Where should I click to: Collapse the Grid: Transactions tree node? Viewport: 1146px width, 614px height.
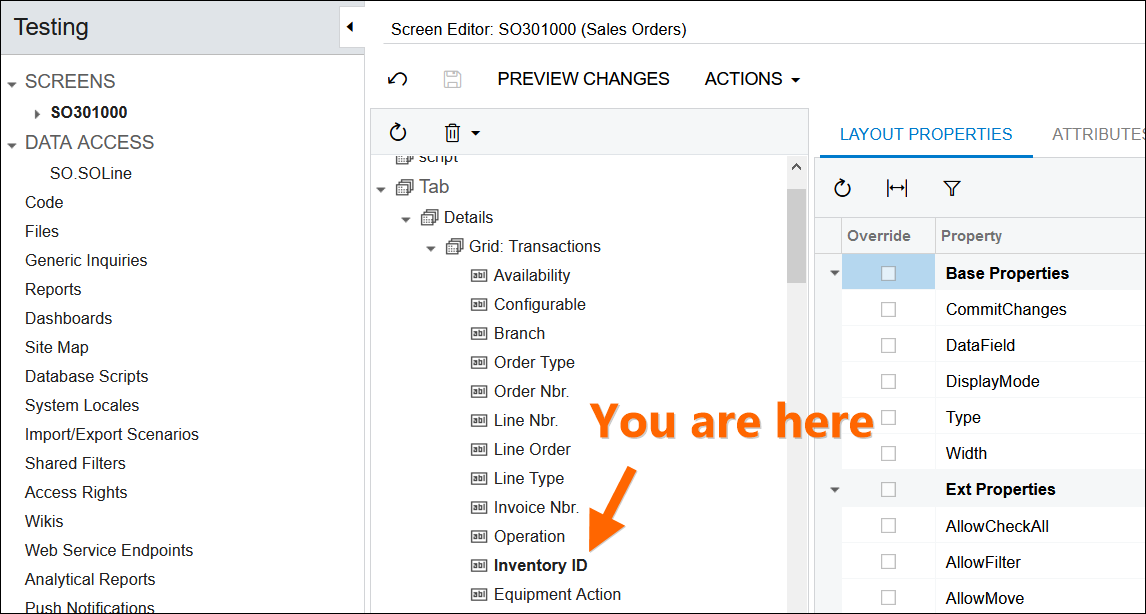pos(431,247)
